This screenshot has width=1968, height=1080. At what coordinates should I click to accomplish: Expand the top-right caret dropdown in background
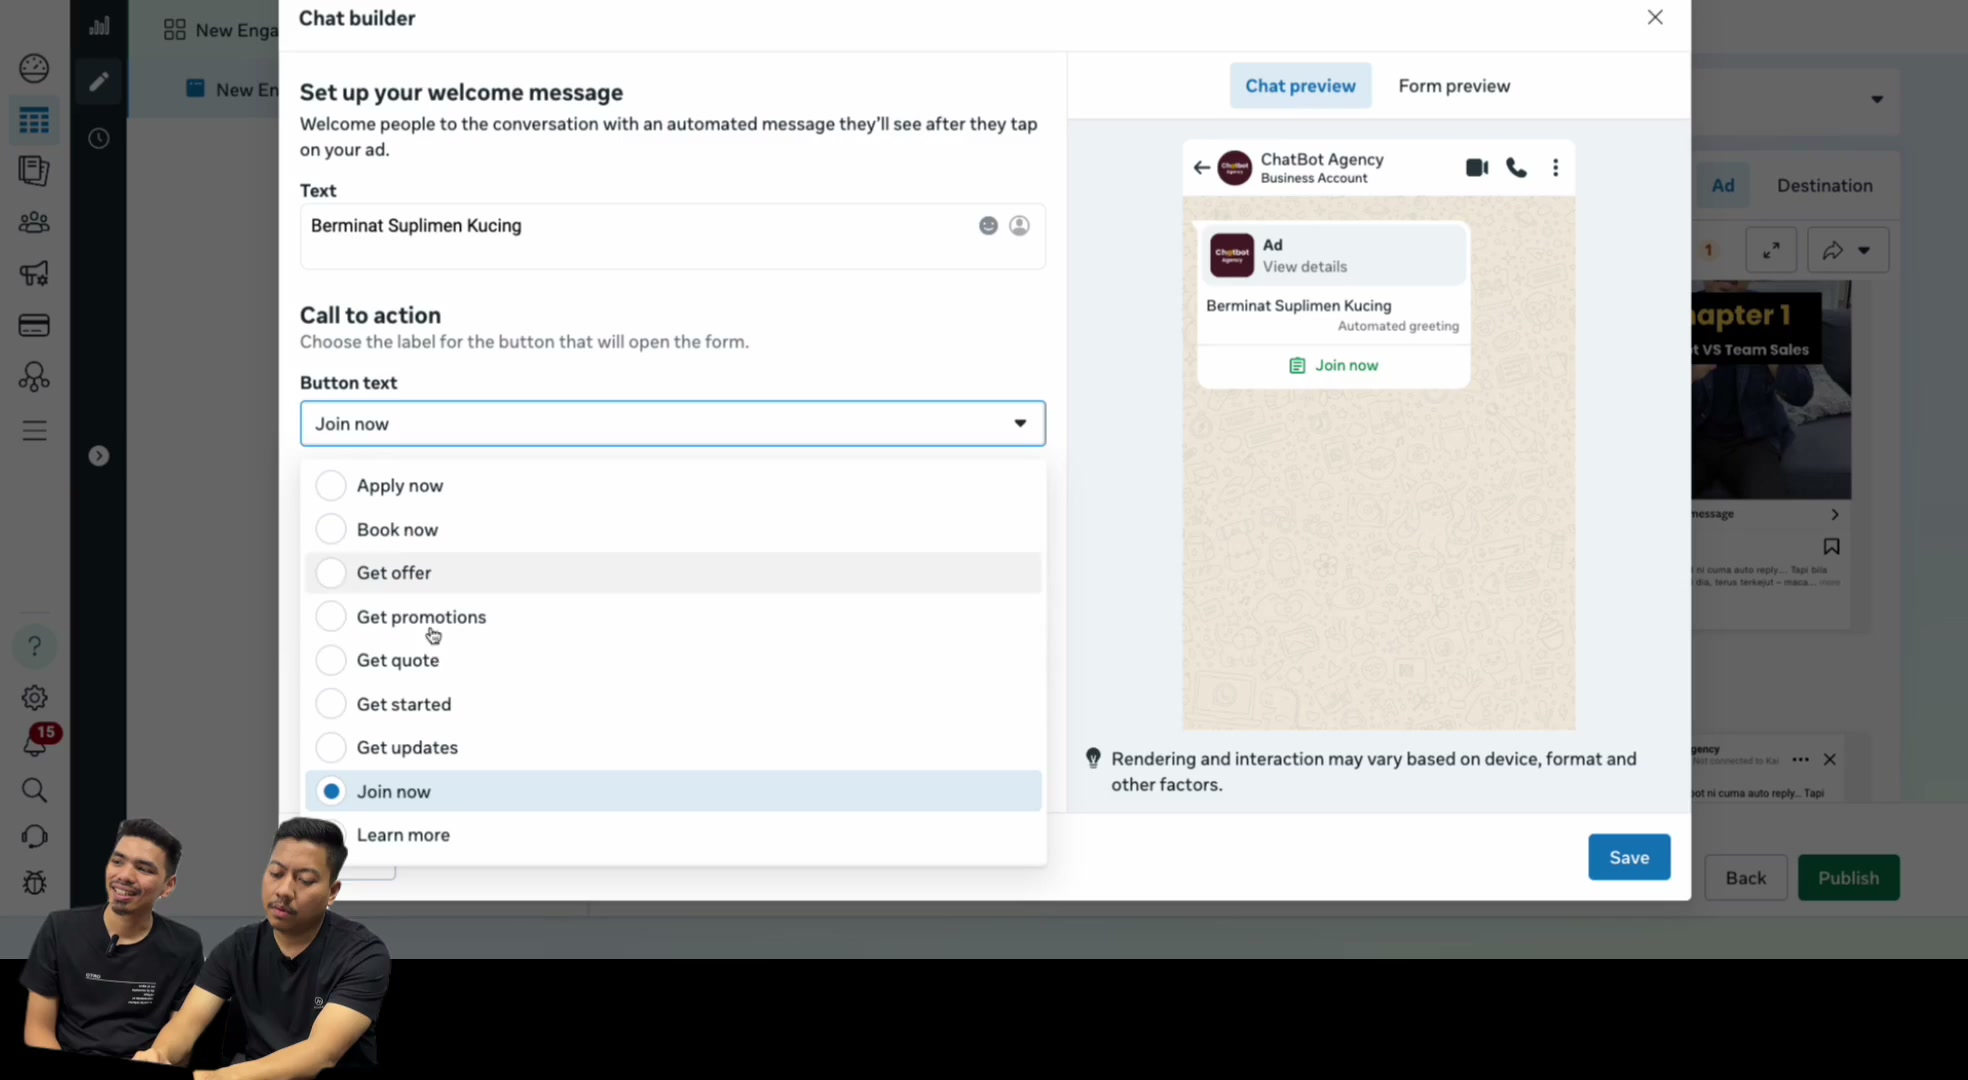[1877, 99]
